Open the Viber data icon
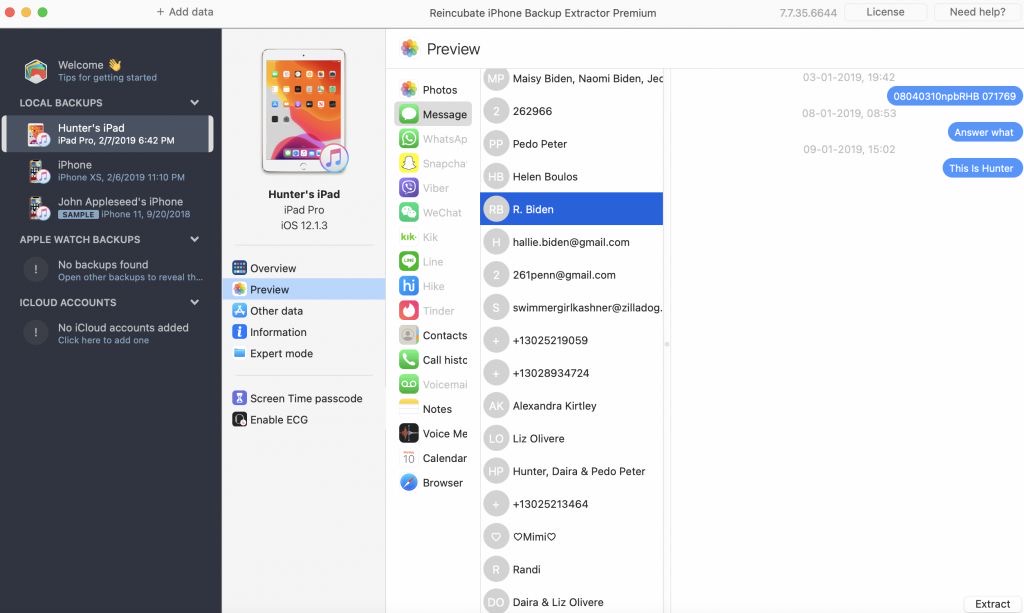This screenshot has height=613, width=1024. (x=409, y=187)
